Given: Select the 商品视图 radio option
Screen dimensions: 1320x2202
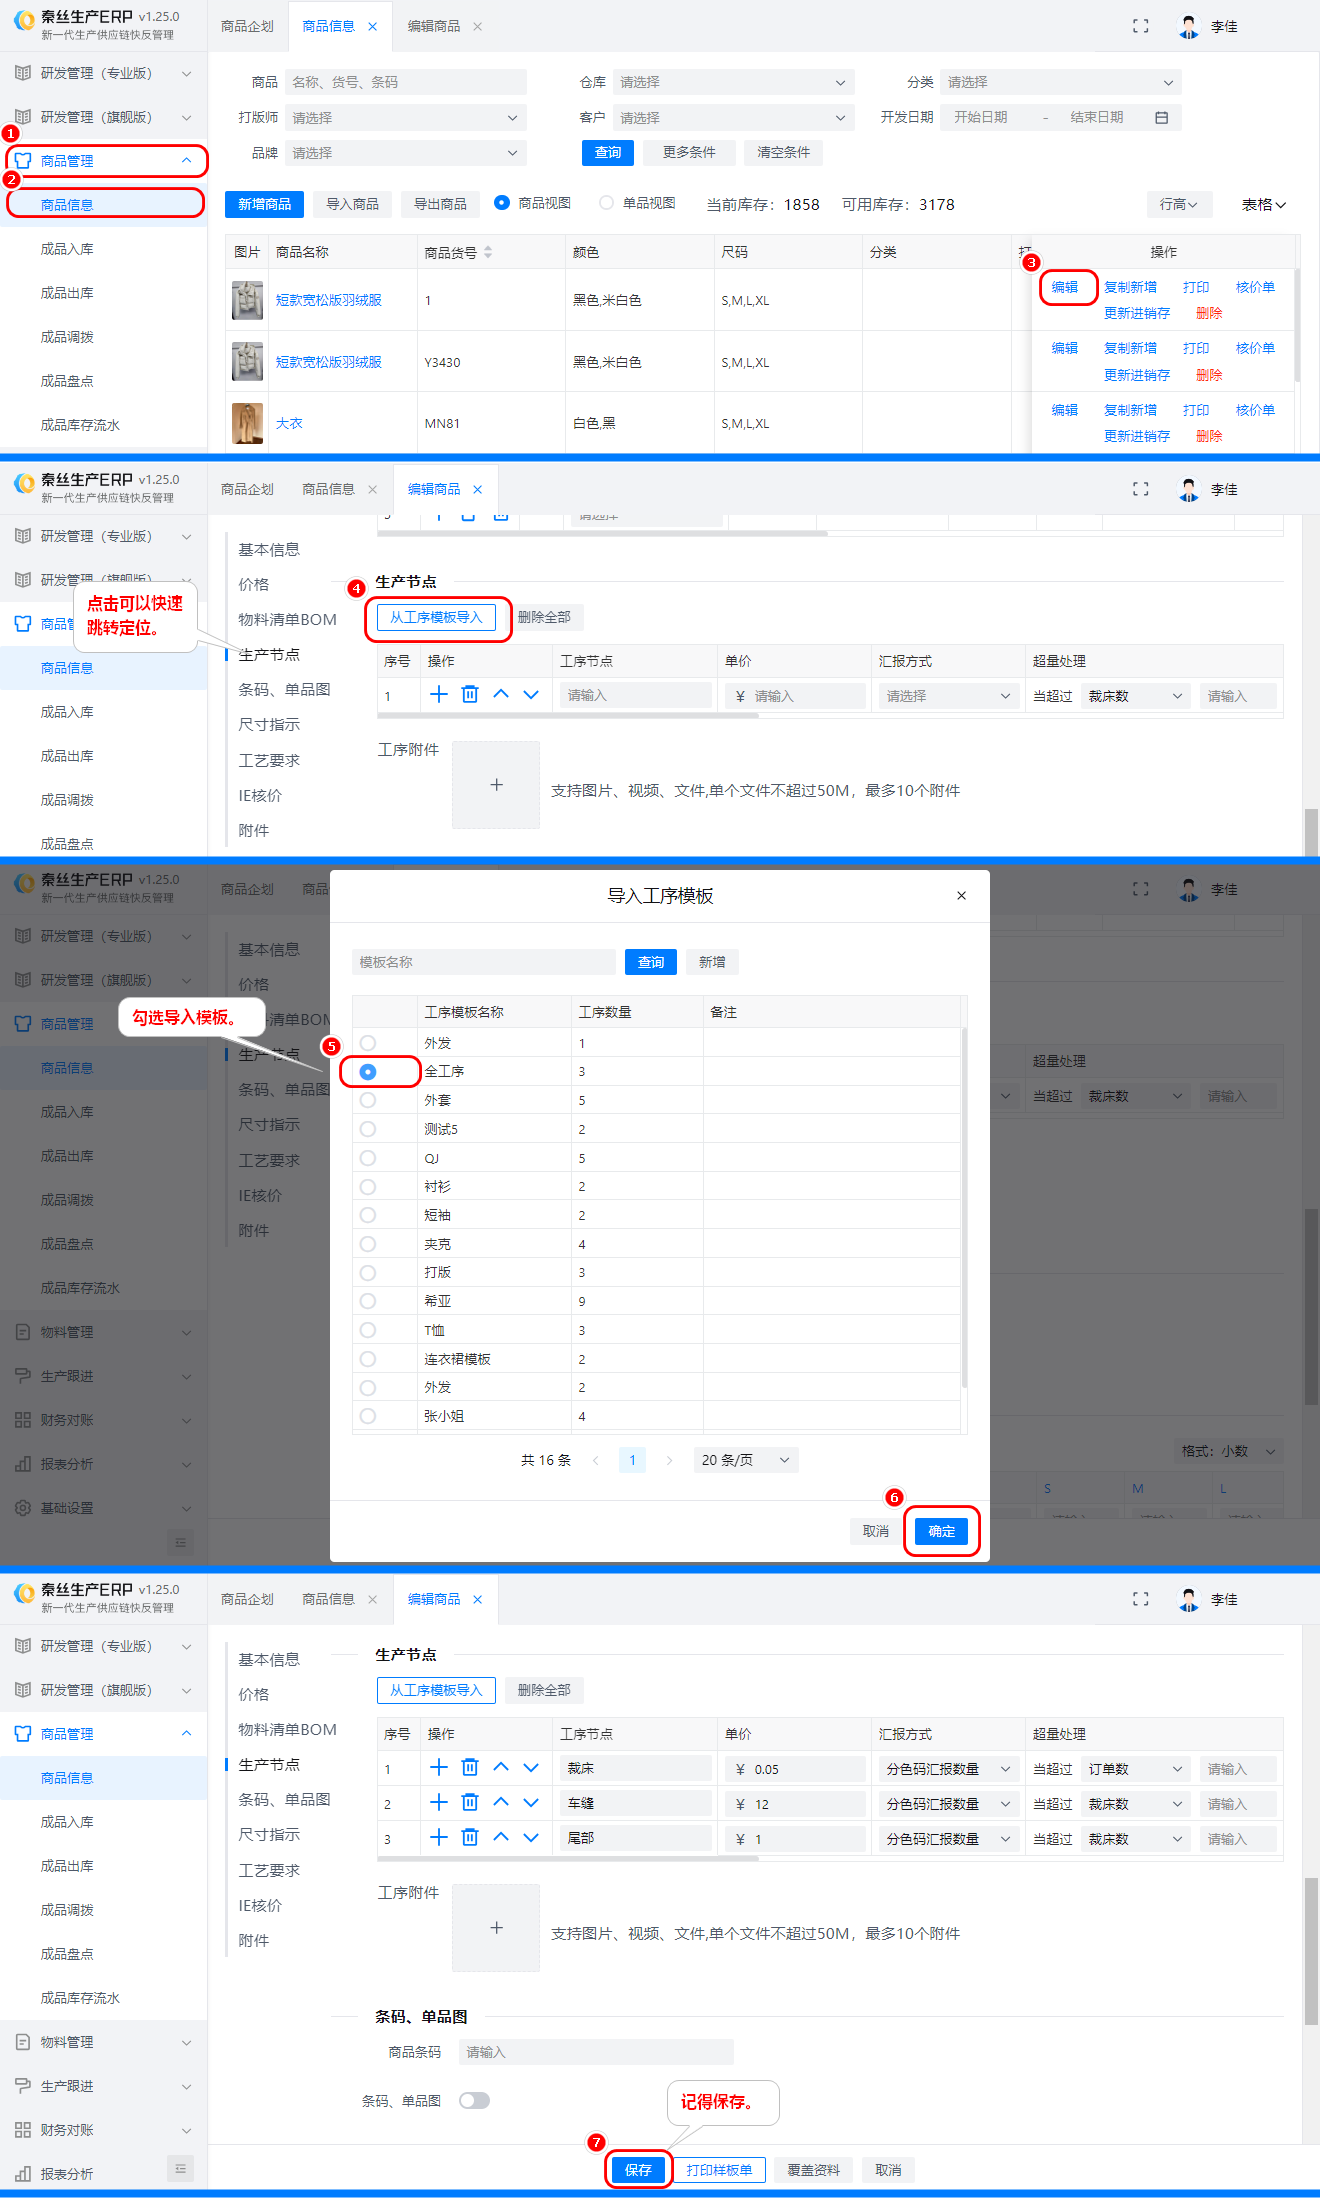Looking at the screenshot, I should (x=502, y=203).
